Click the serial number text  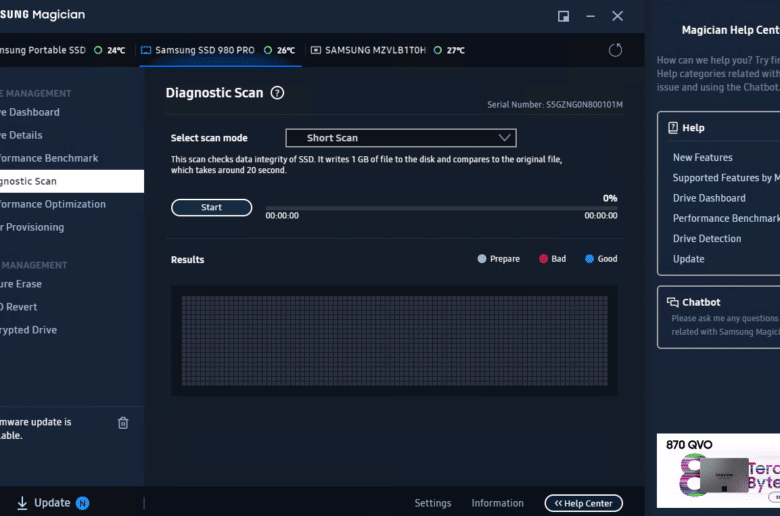555,104
